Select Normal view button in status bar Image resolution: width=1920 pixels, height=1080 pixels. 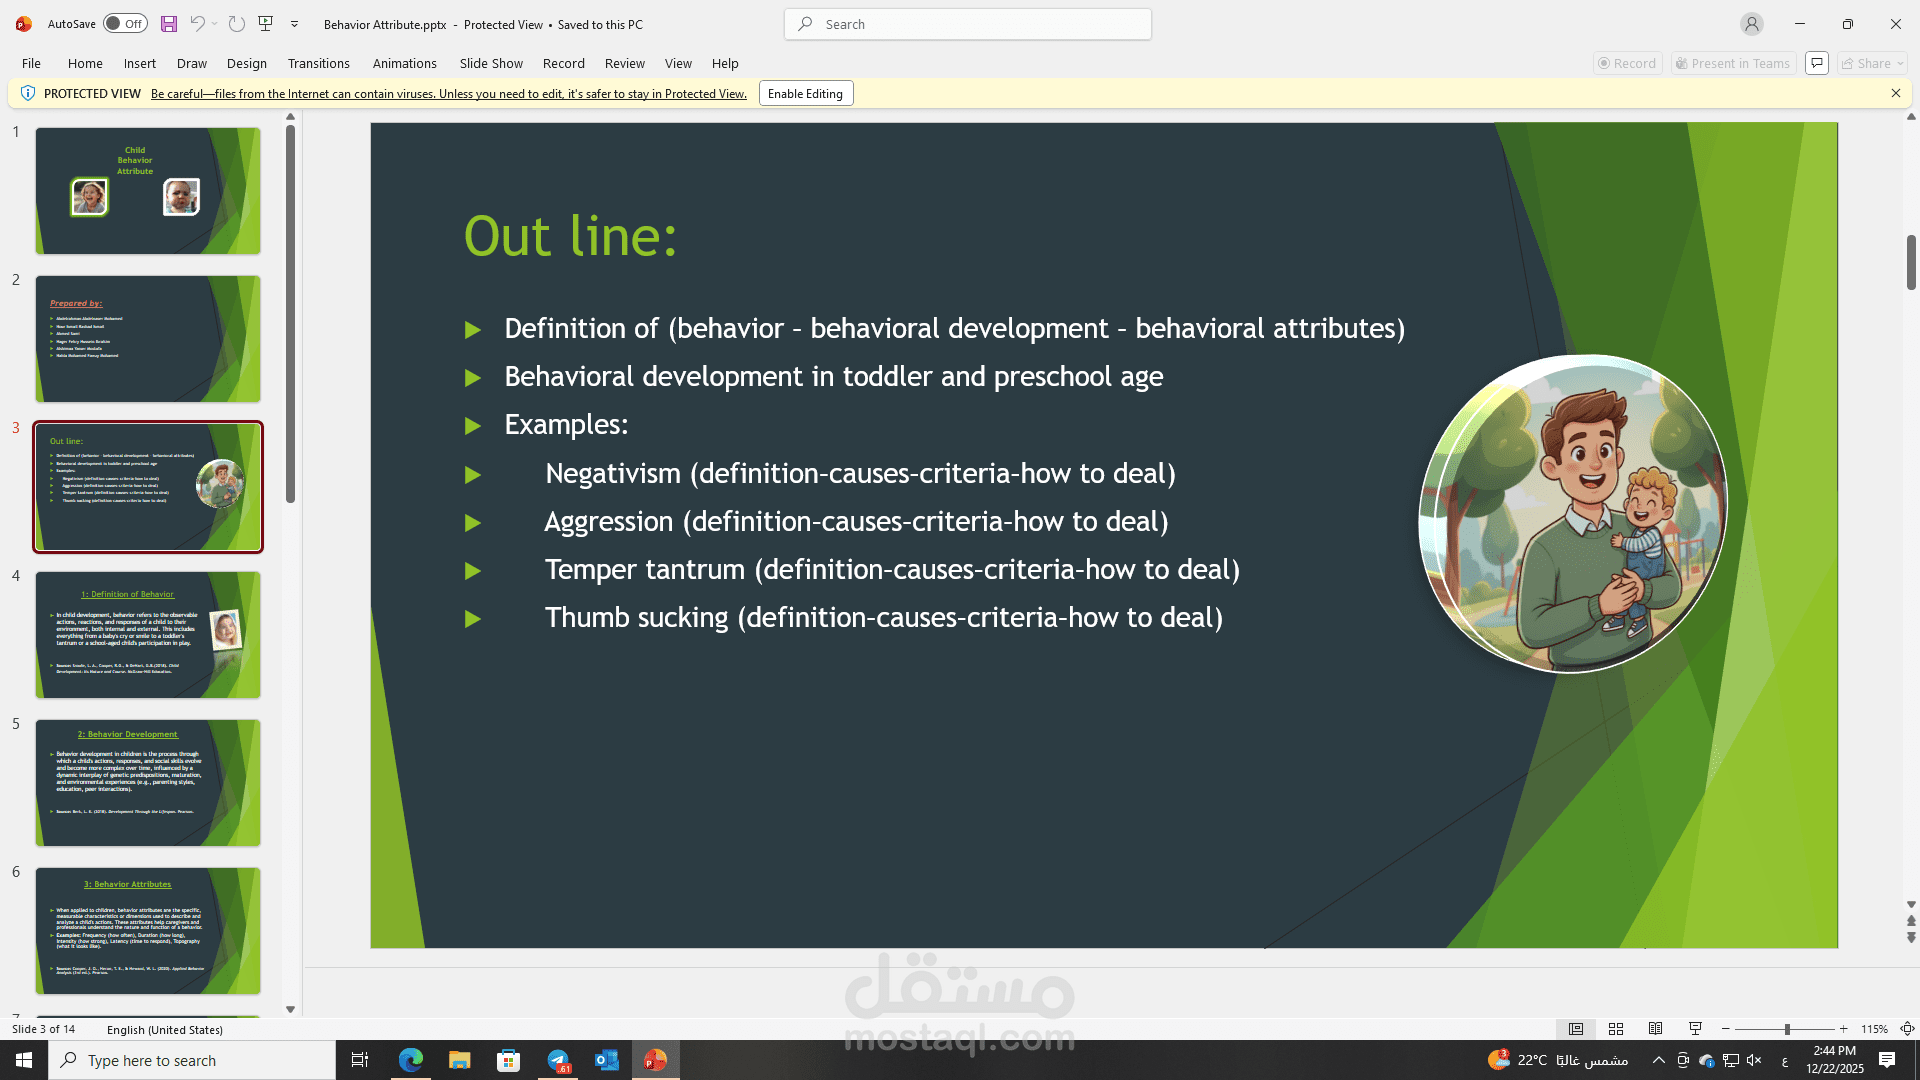(x=1576, y=1029)
